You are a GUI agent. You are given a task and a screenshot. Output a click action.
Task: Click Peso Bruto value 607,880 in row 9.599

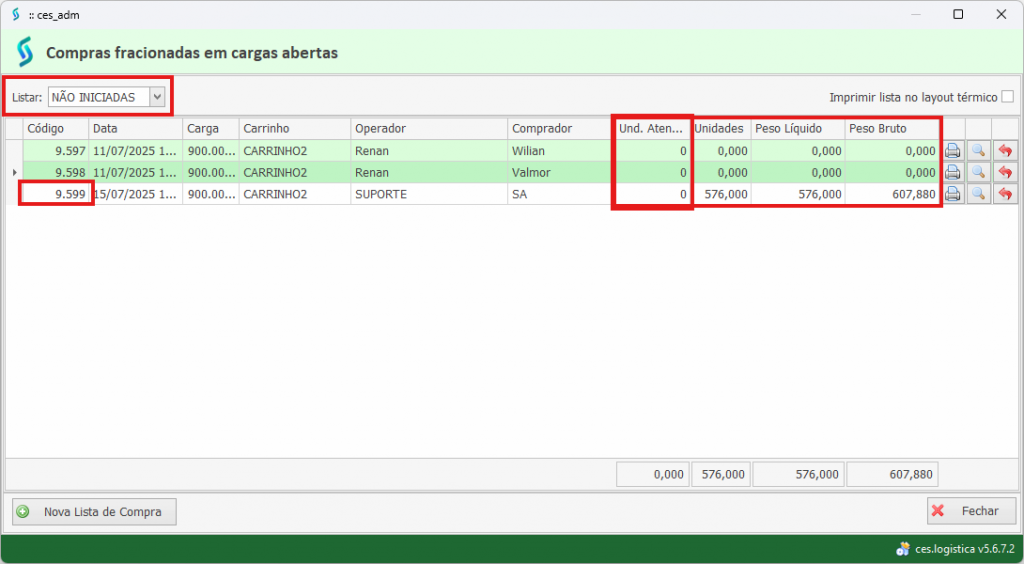click(x=892, y=194)
